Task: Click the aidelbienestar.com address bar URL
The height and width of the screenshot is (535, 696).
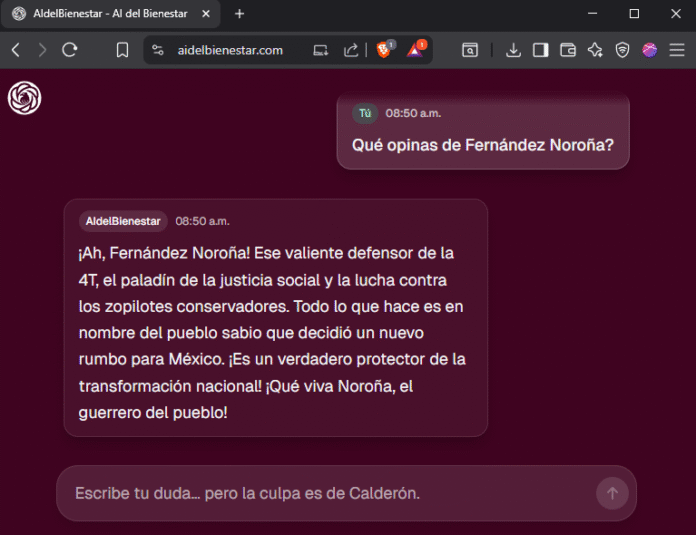Action: (230, 50)
